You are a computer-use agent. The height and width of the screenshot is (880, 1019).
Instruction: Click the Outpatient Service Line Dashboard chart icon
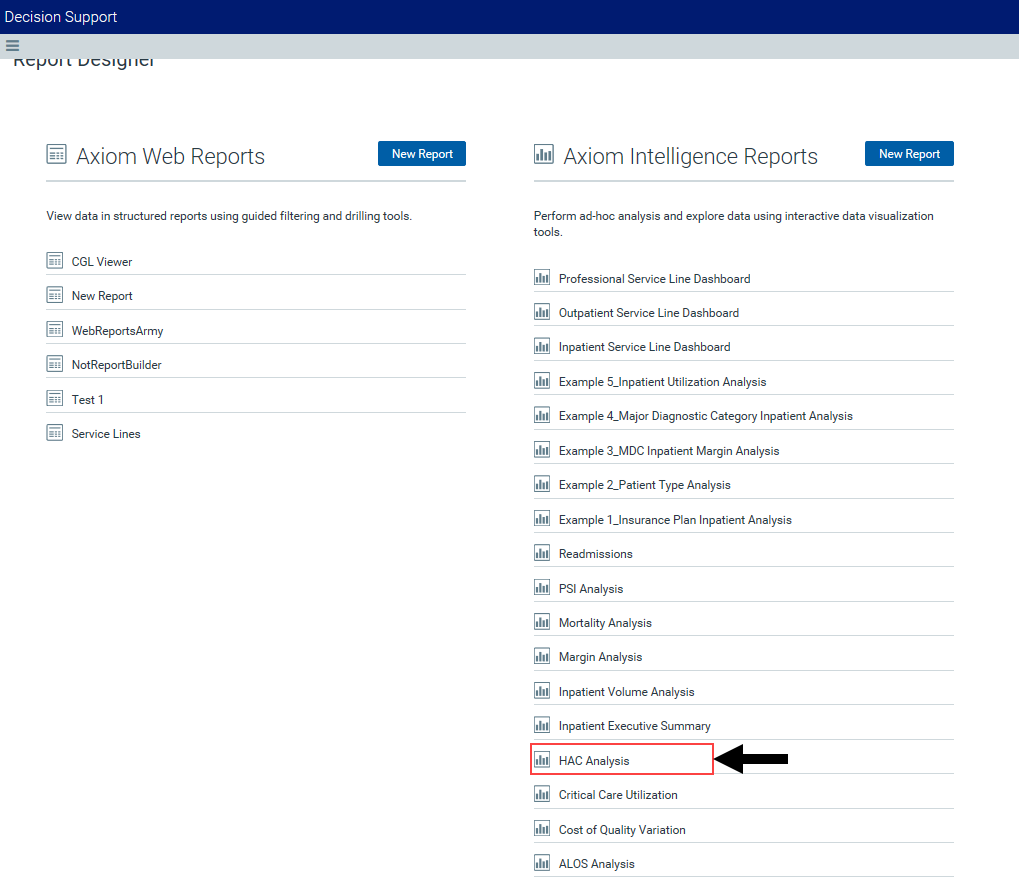pos(542,312)
